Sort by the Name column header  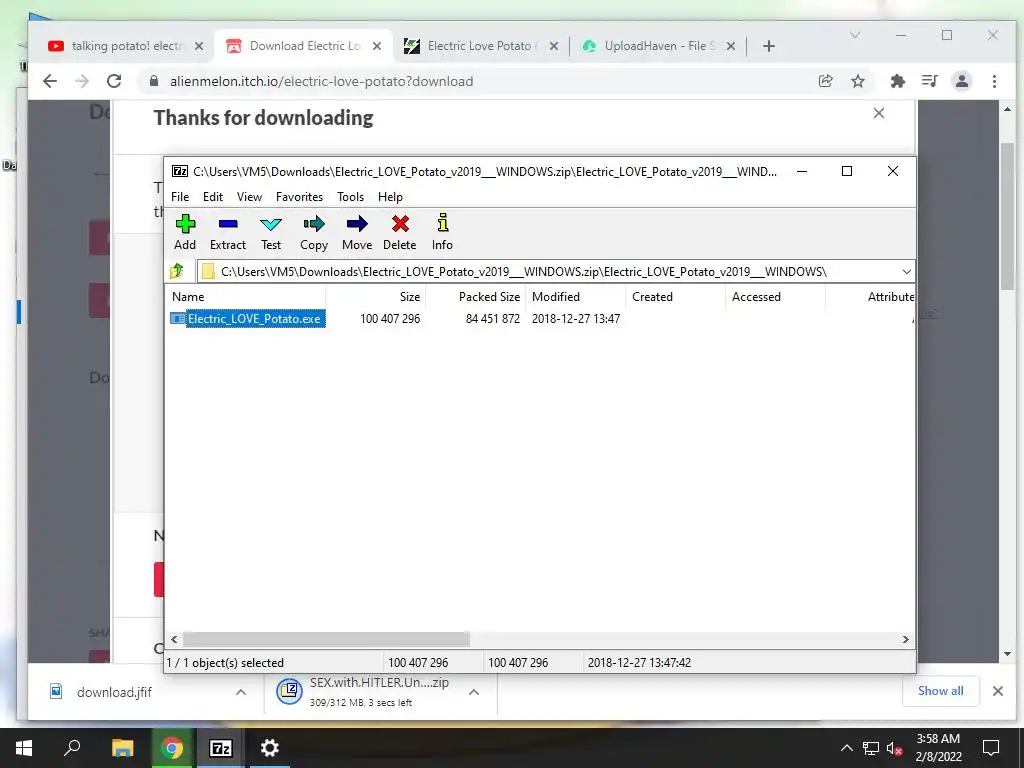(246, 296)
